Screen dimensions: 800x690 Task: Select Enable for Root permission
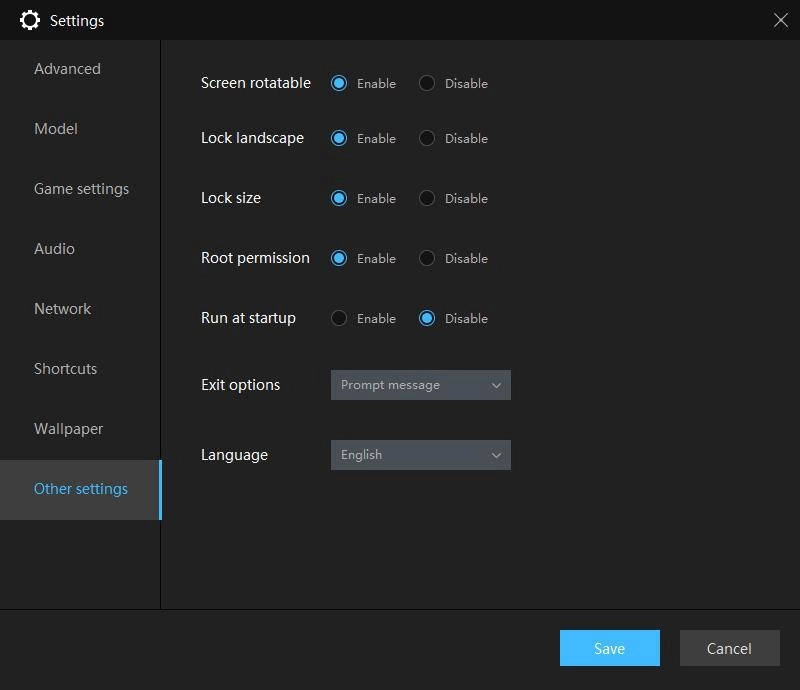[339, 258]
